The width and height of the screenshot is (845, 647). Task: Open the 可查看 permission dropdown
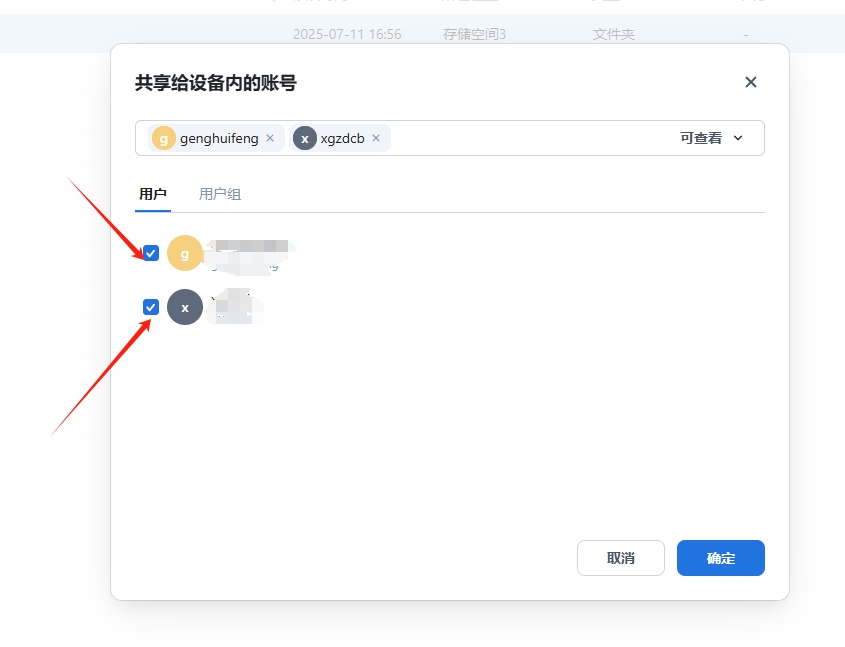tap(711, 138)
